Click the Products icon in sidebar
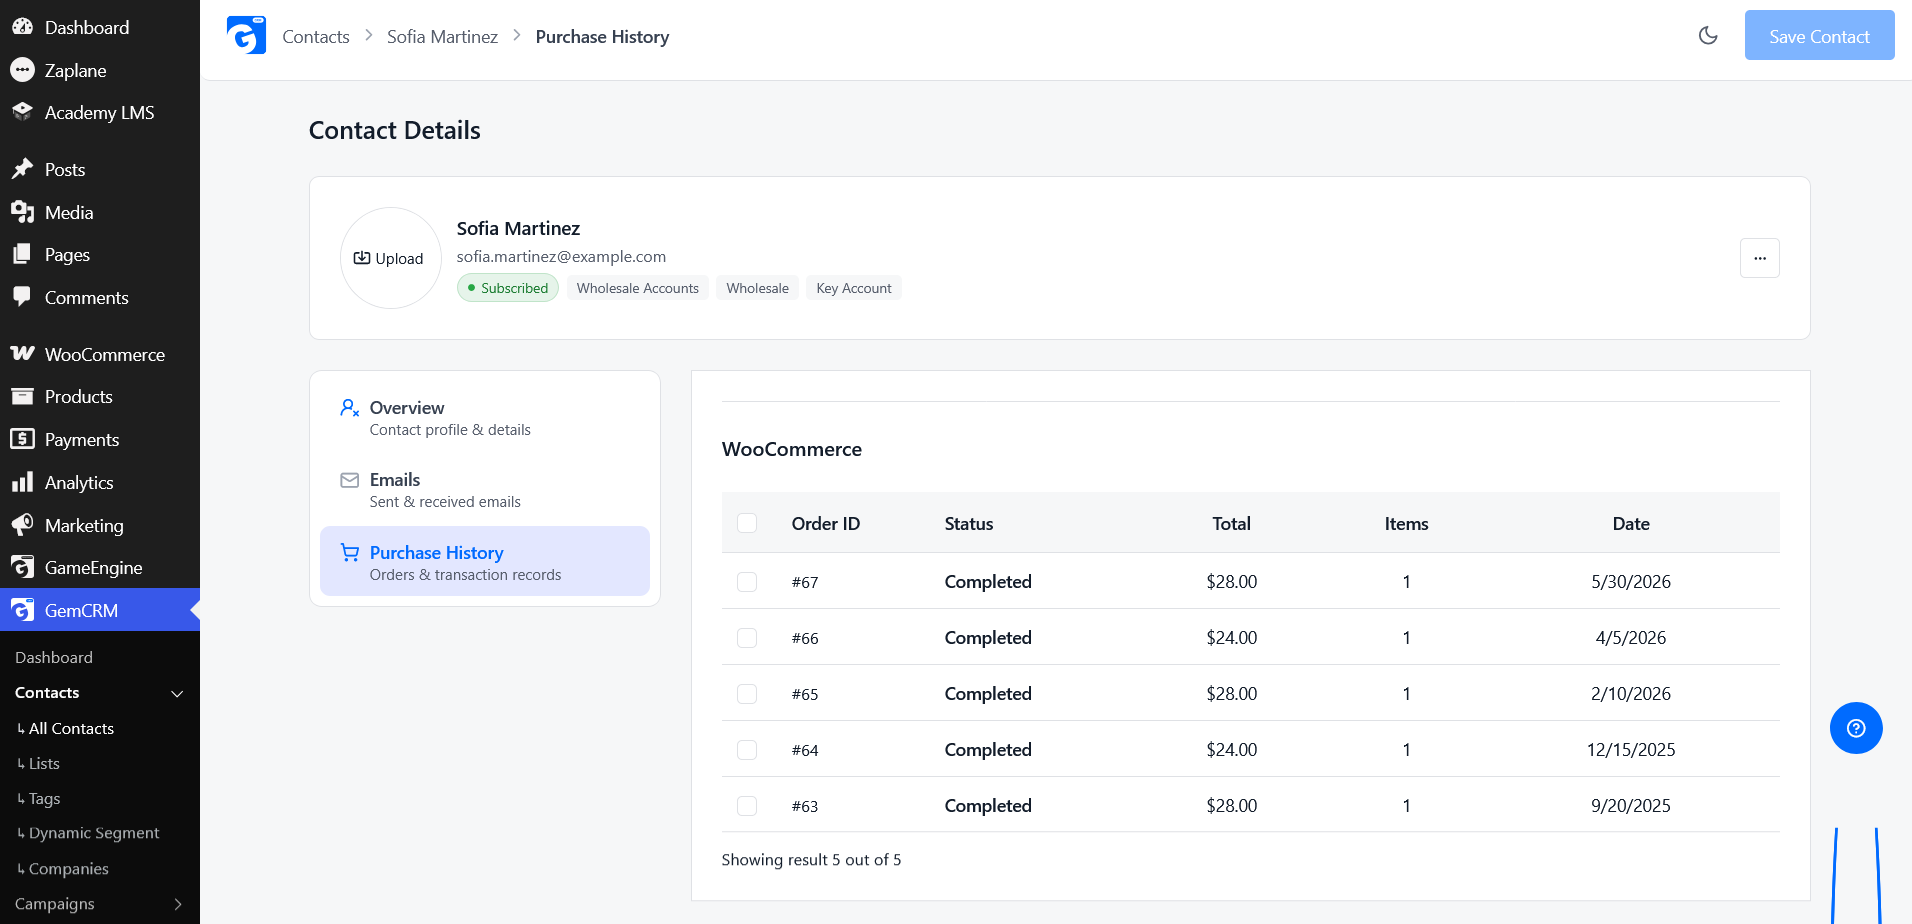Screen dimensions: 1912x924 coord(22,397)
